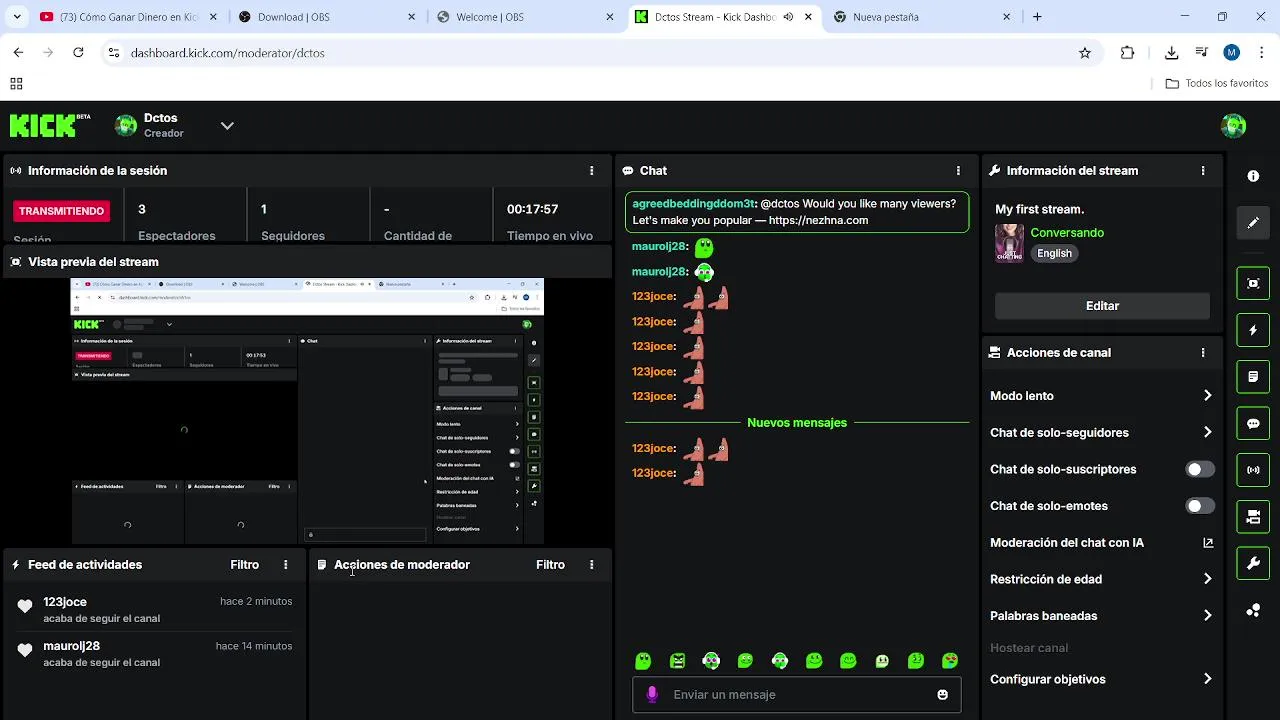Open Filtro in Feed de actividades
Image resolution: width=1280 pixels, height=720 pixels.
(x=245, y=565)
